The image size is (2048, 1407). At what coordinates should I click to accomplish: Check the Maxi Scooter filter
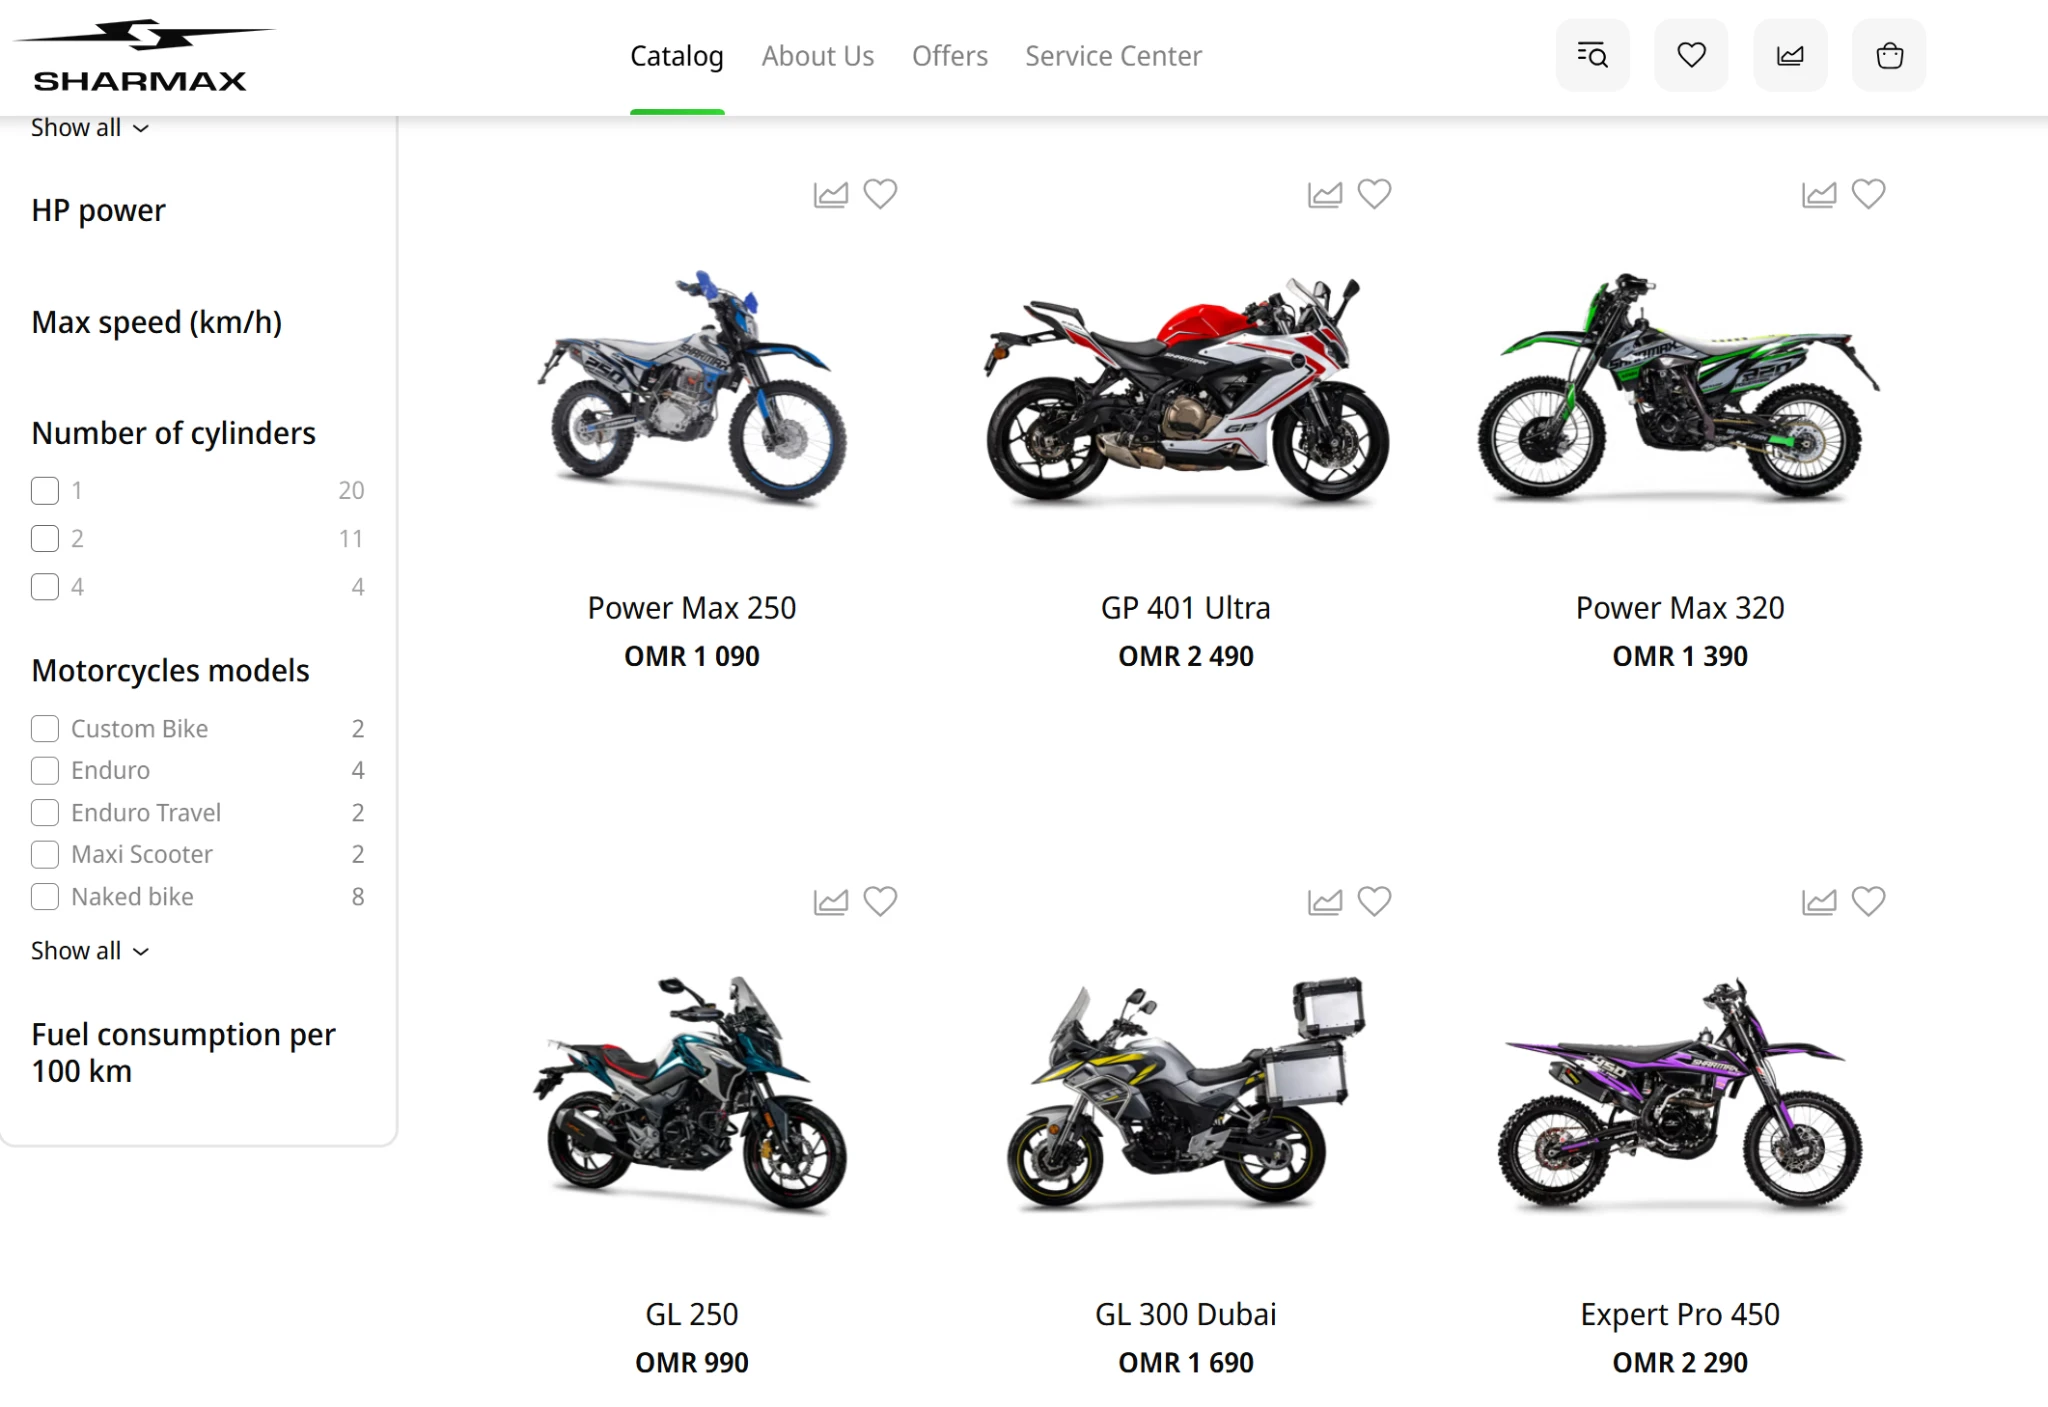[45, 855]
